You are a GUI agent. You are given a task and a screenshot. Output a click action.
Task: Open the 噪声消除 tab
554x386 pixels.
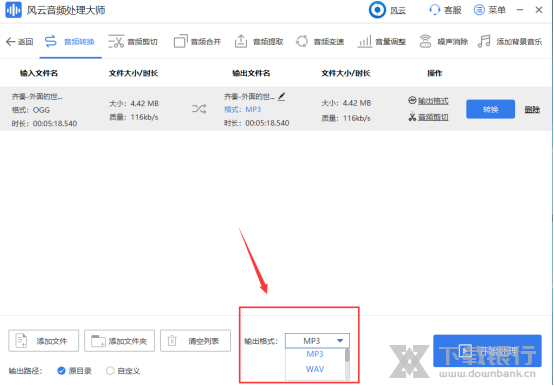[x=443, y=42]
